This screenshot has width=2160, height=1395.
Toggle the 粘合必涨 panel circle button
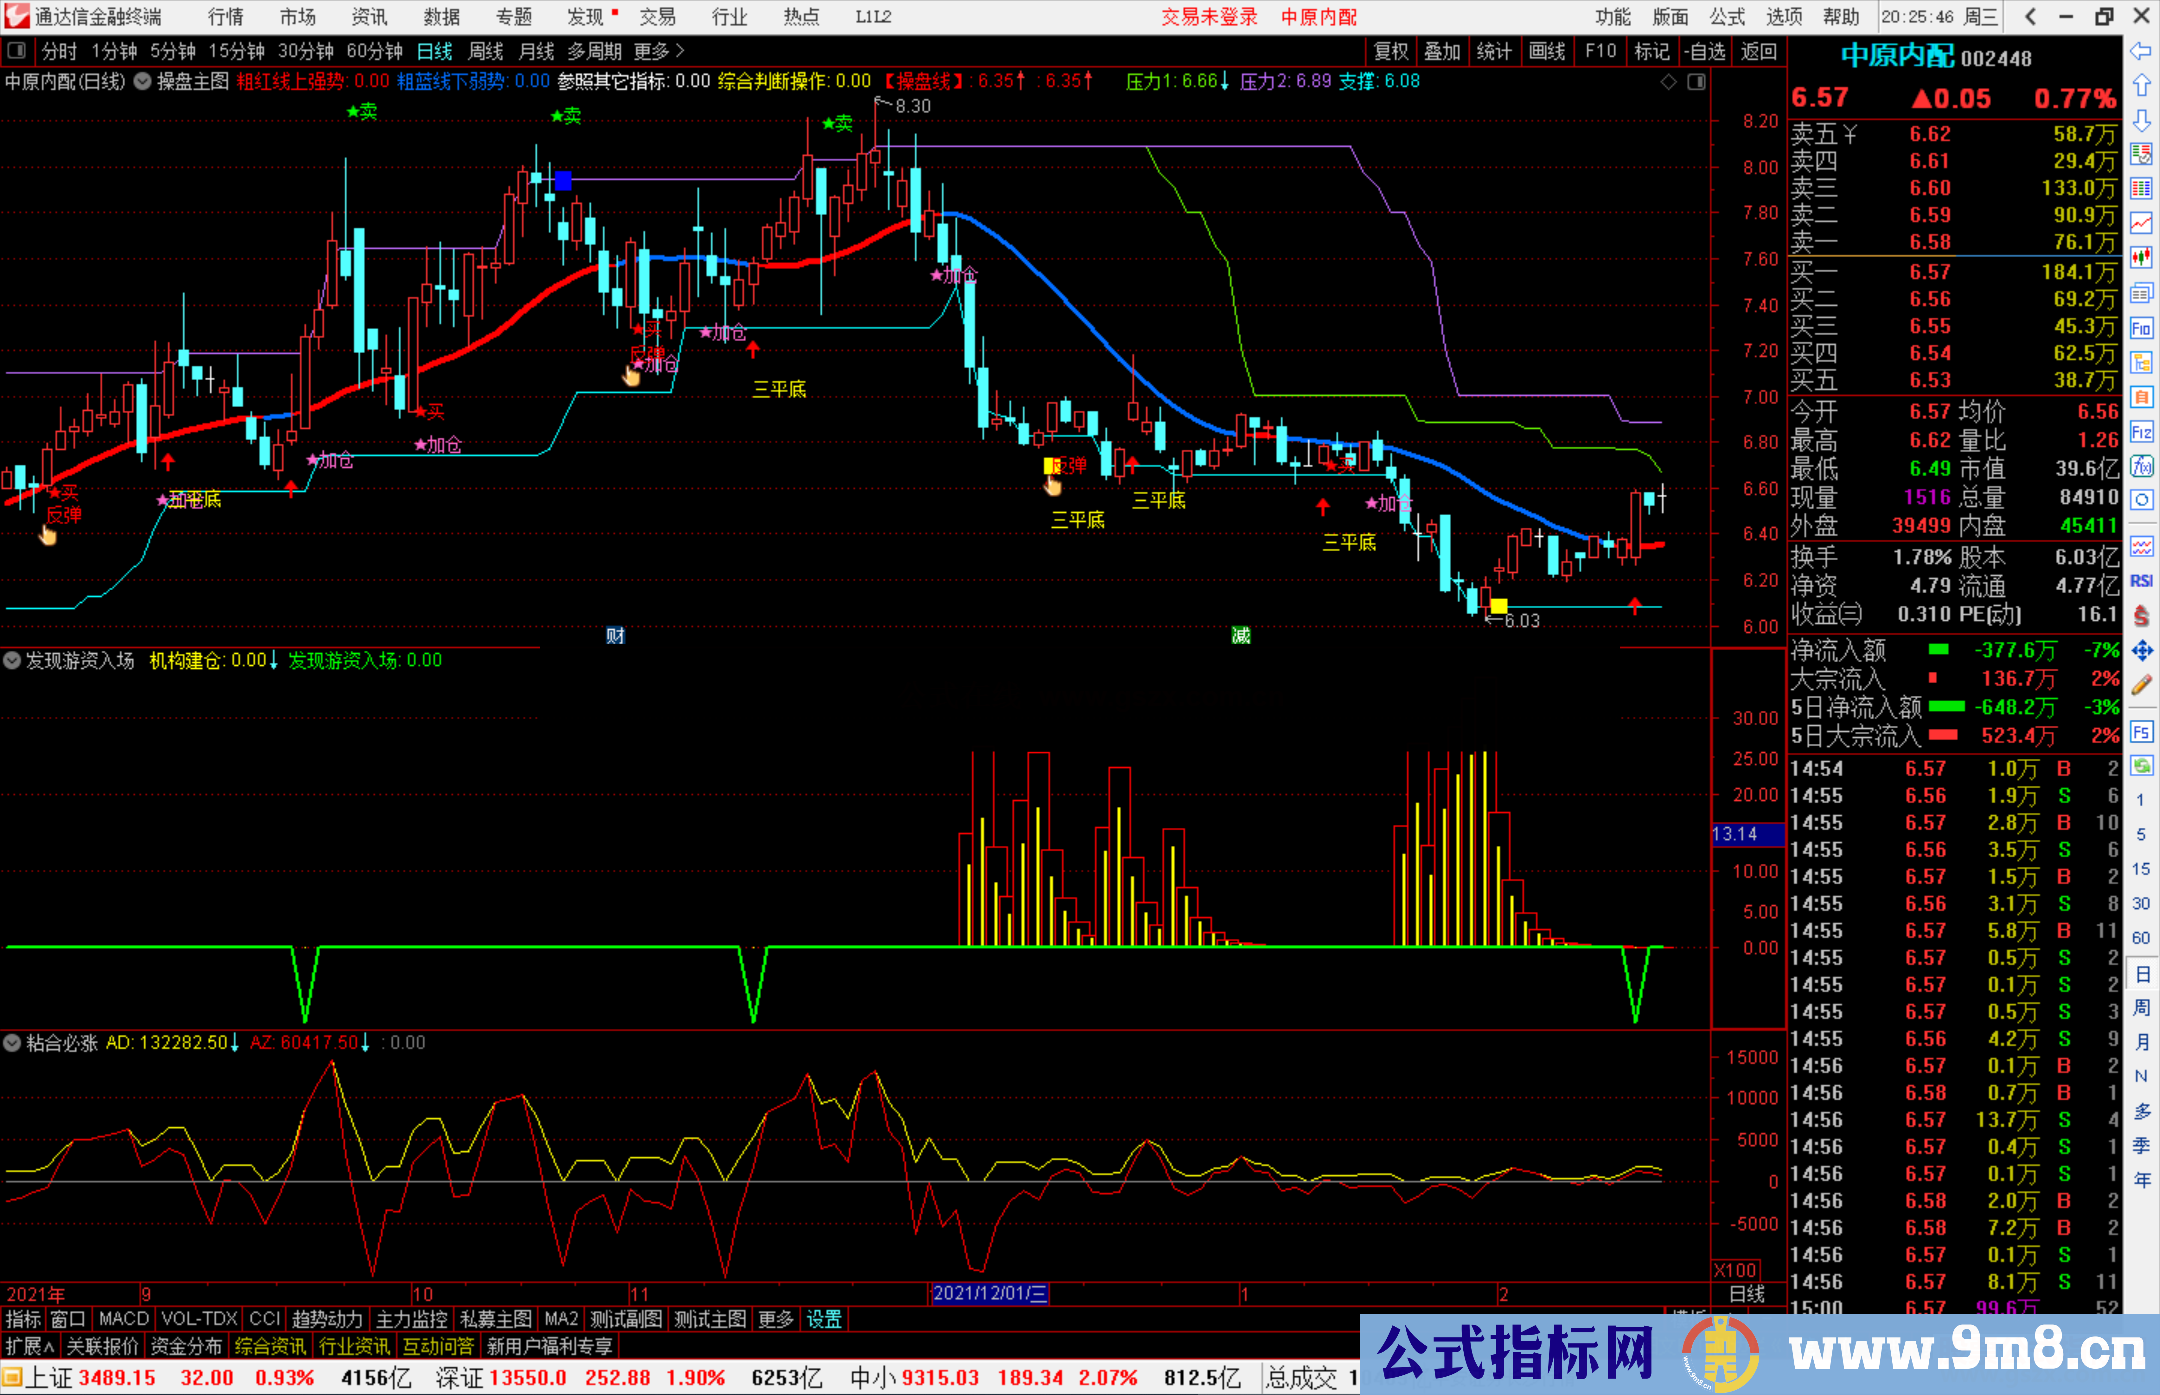pos(12,1042)
